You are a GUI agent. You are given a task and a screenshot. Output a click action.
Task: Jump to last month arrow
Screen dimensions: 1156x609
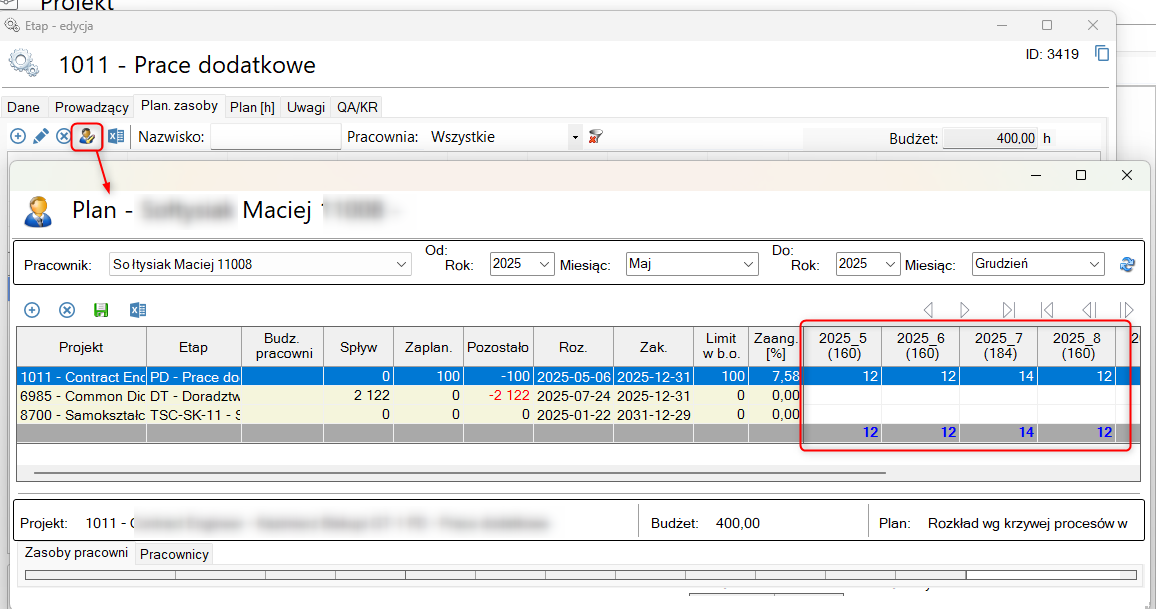[x=1009, y=310]
